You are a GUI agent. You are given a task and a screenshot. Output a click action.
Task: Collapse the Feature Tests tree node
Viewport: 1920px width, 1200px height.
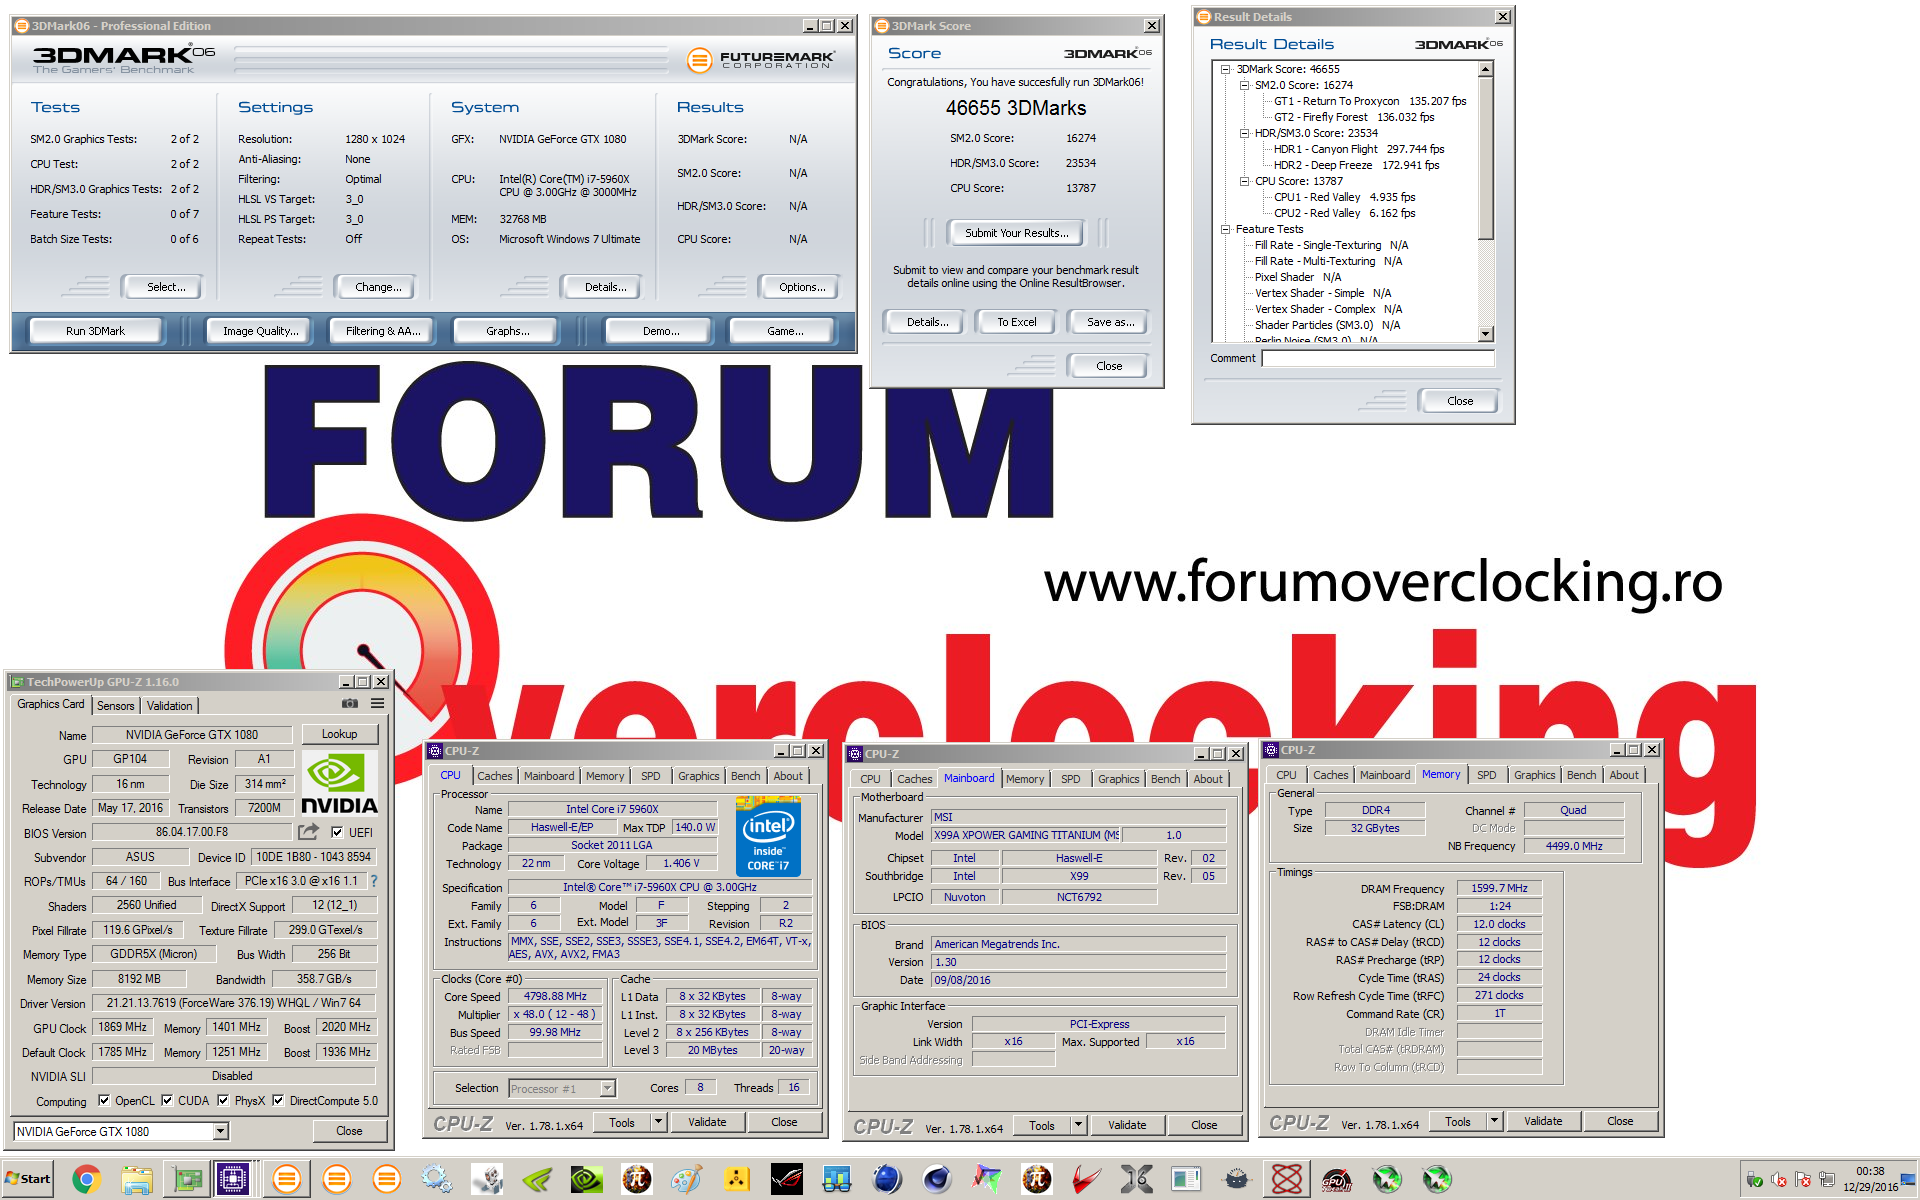(x=1226, y=229)
